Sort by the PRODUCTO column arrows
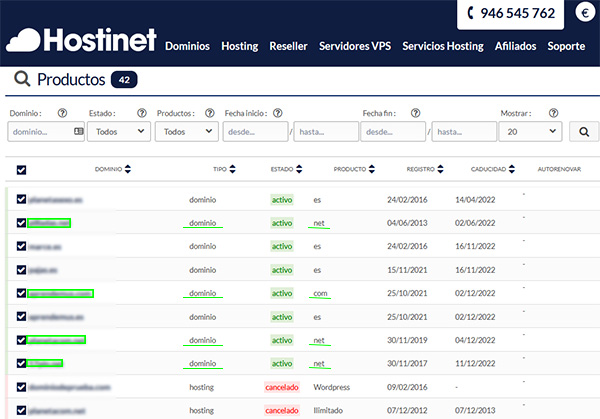This screenshot has height=419, width=600. coord(372,169)
